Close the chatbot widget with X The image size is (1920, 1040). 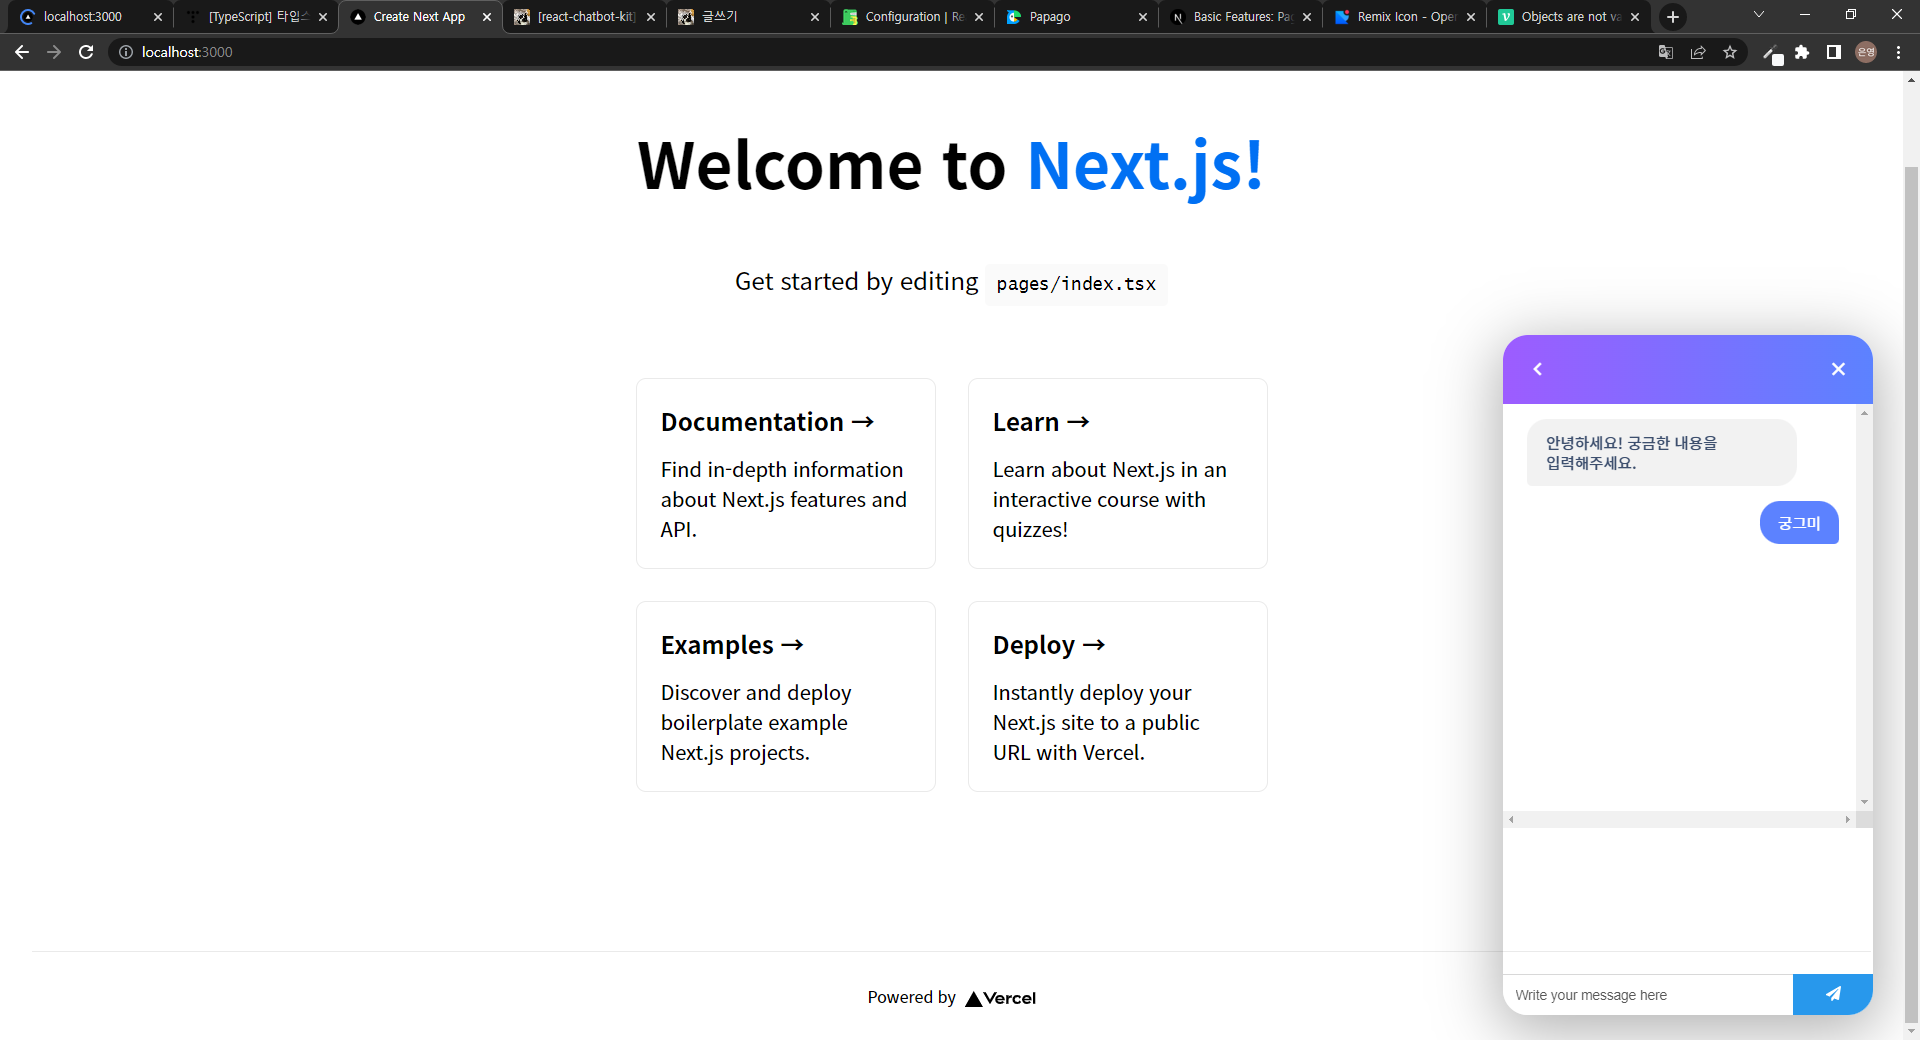click(1838, 369)
